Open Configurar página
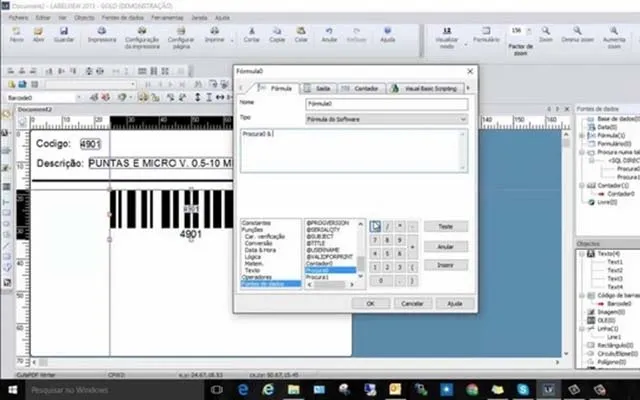The width and height of the screenshot is (640, 400). pyautogui.click(x=181, y=31)
